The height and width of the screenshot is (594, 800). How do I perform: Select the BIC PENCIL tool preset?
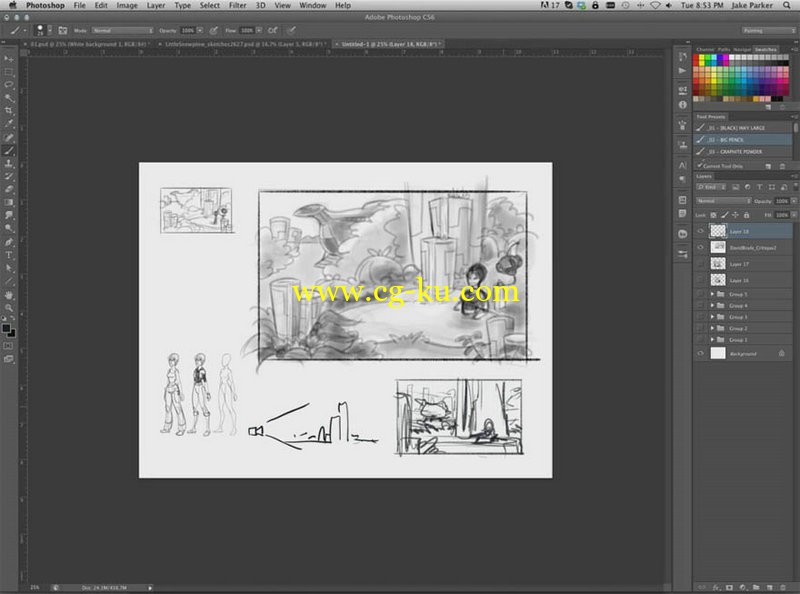[x=744, y=139]
